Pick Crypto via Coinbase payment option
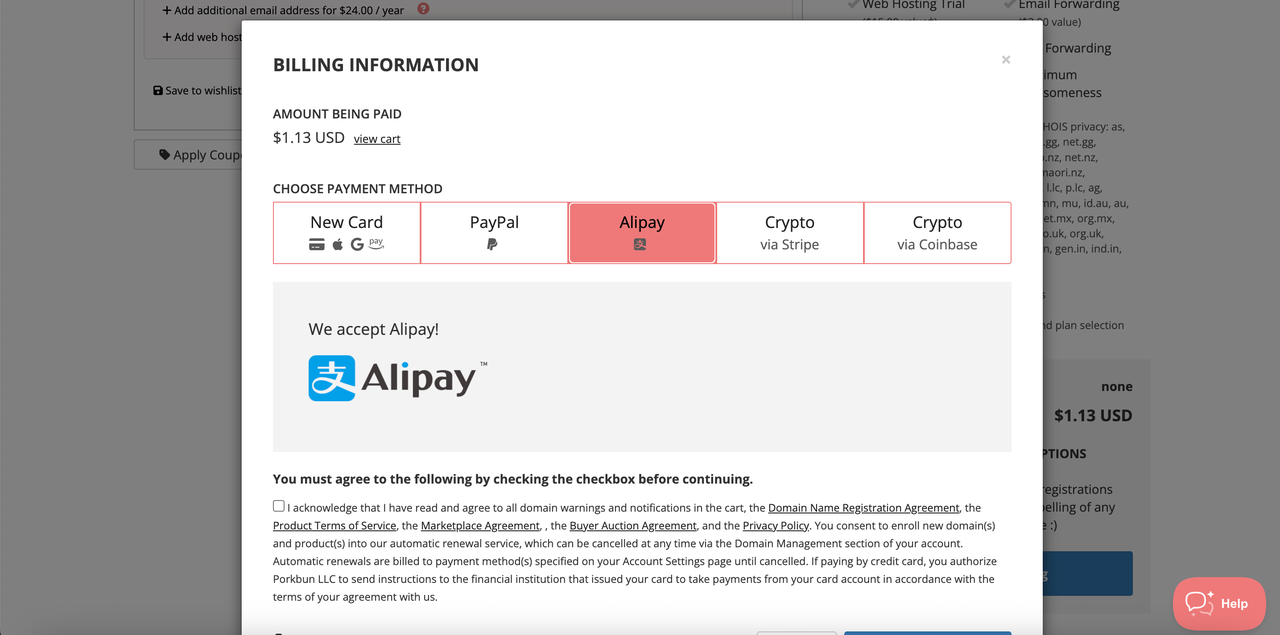This screenshot has width=1280, height=635. click(937, 233)
